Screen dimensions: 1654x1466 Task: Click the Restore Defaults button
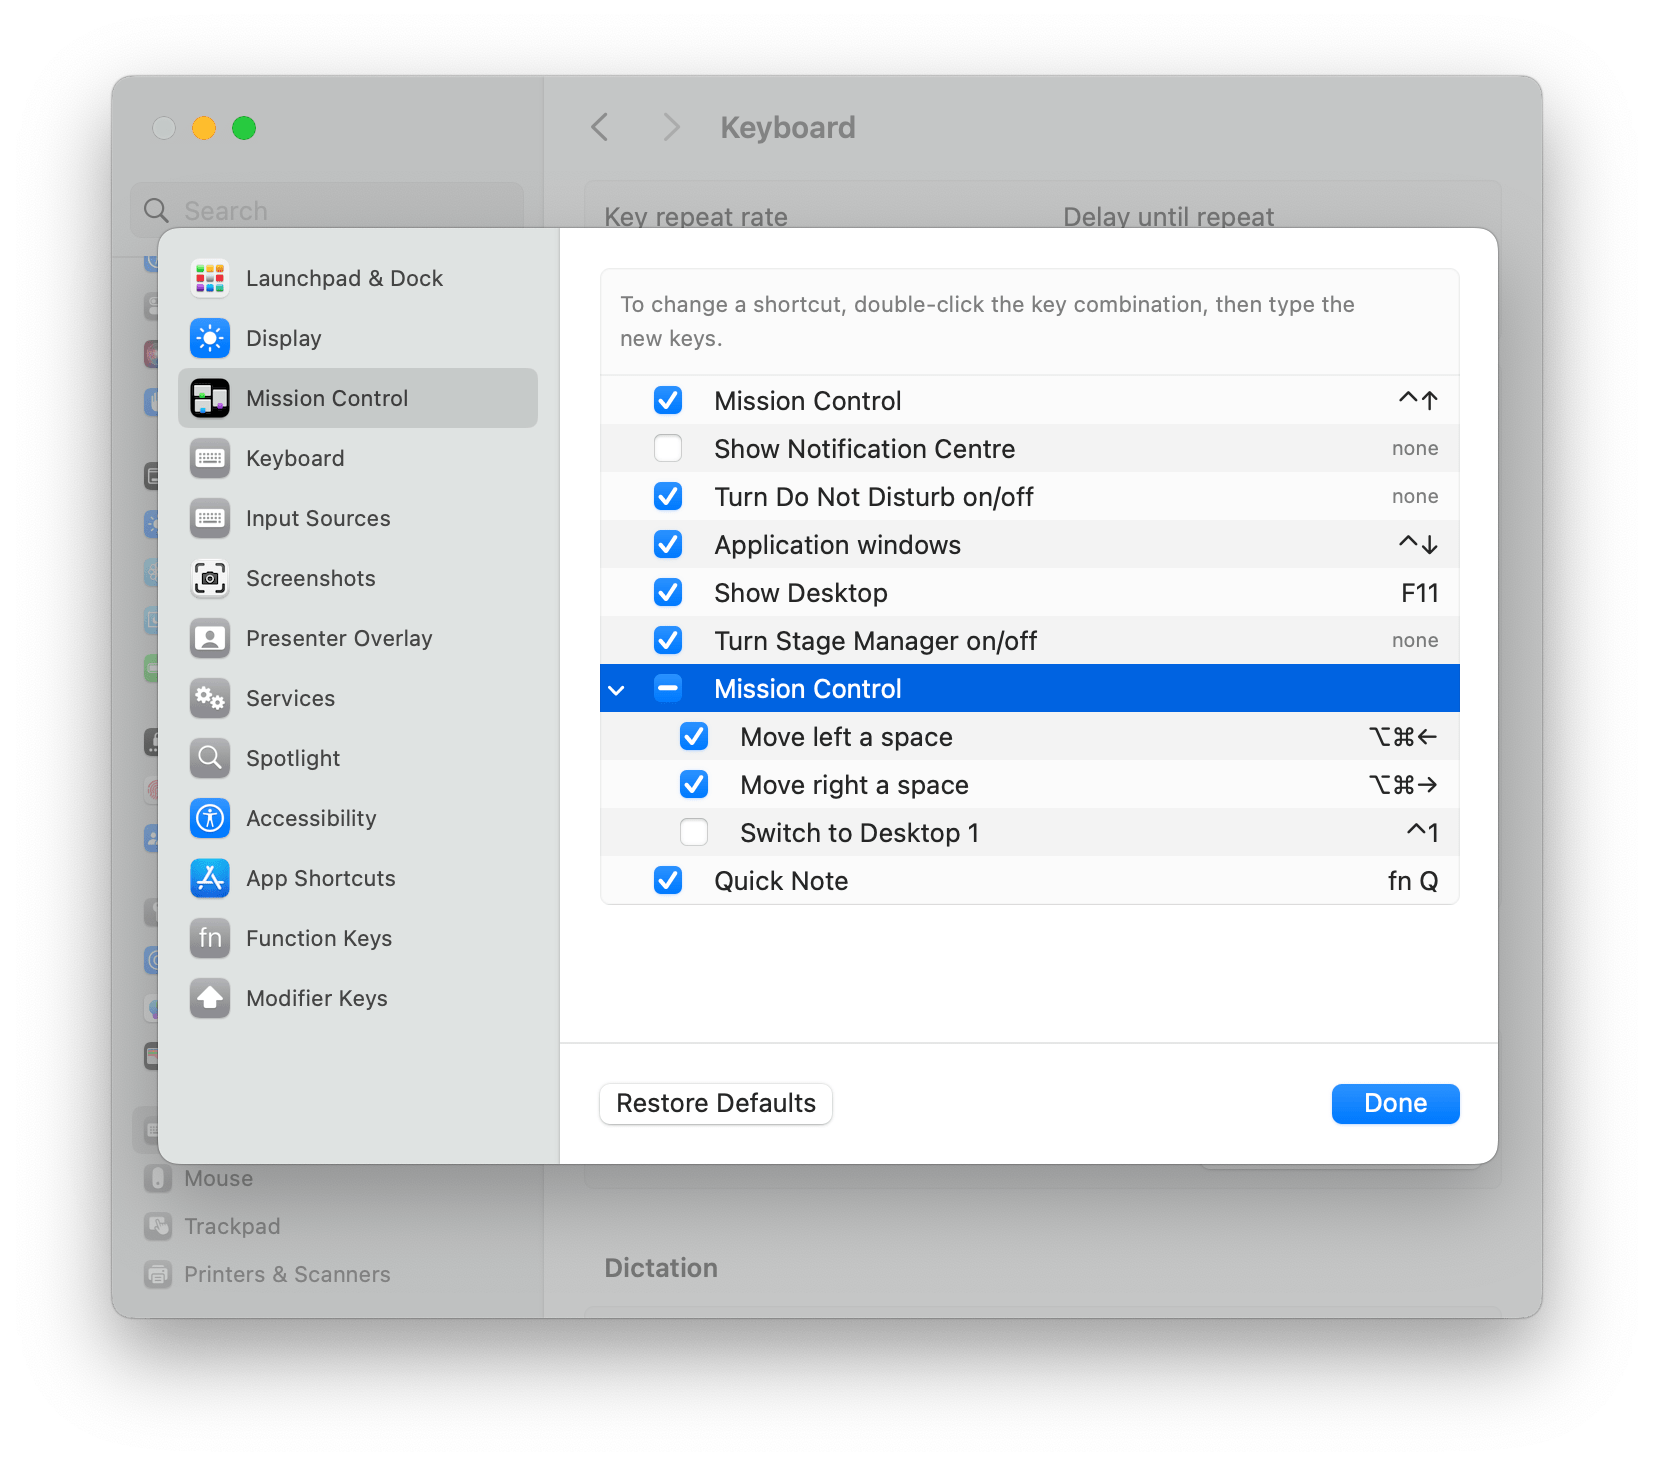point(715,1103)
